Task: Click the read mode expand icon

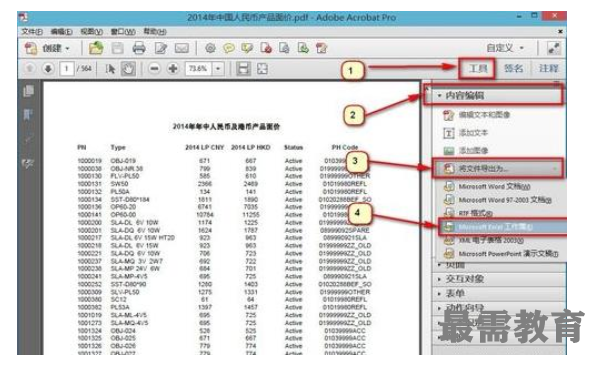Action: coord(554,48)
